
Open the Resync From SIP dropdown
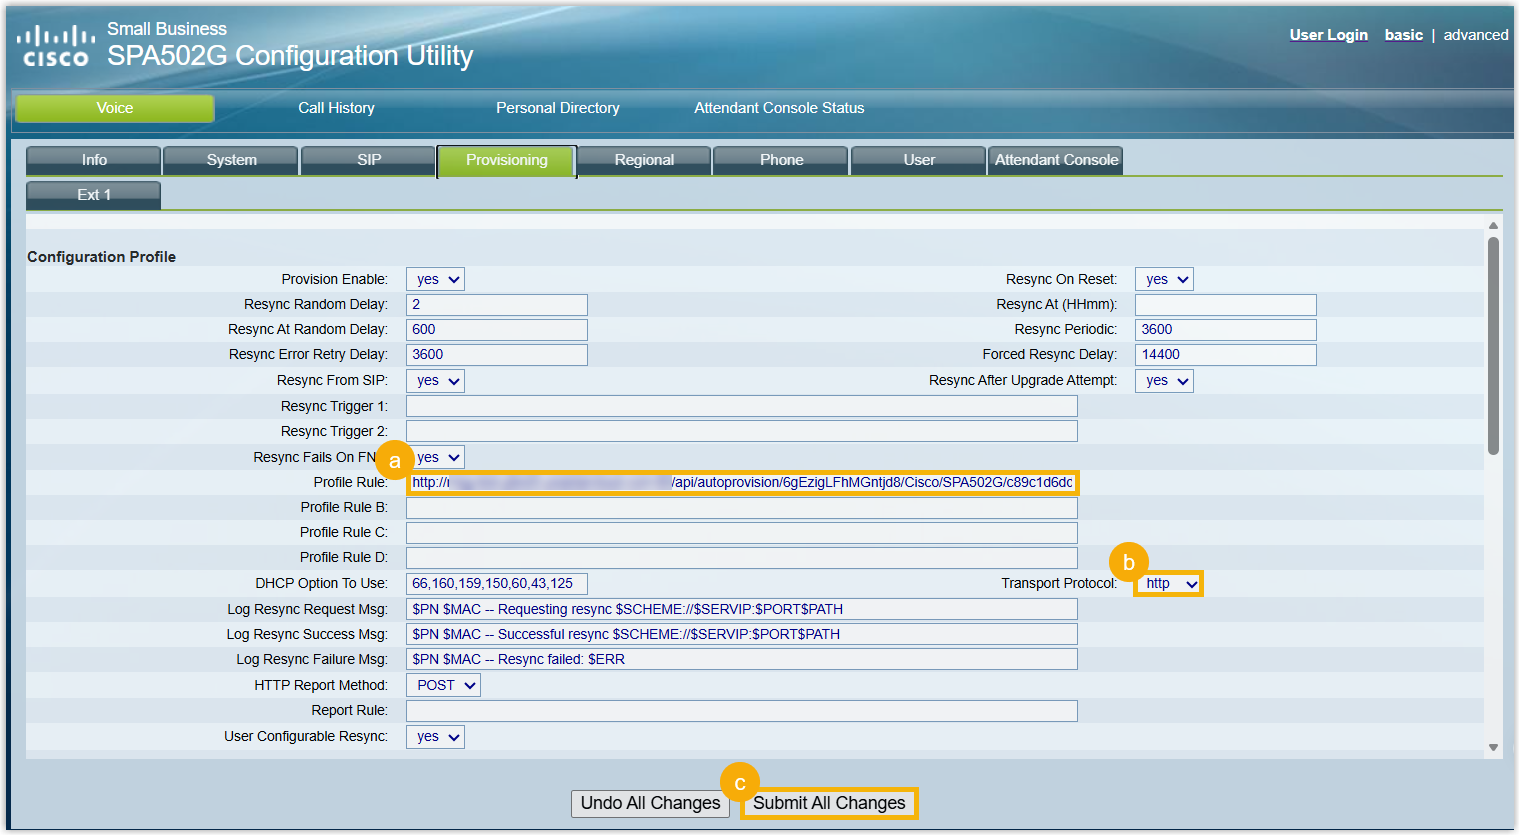[435, 381]
